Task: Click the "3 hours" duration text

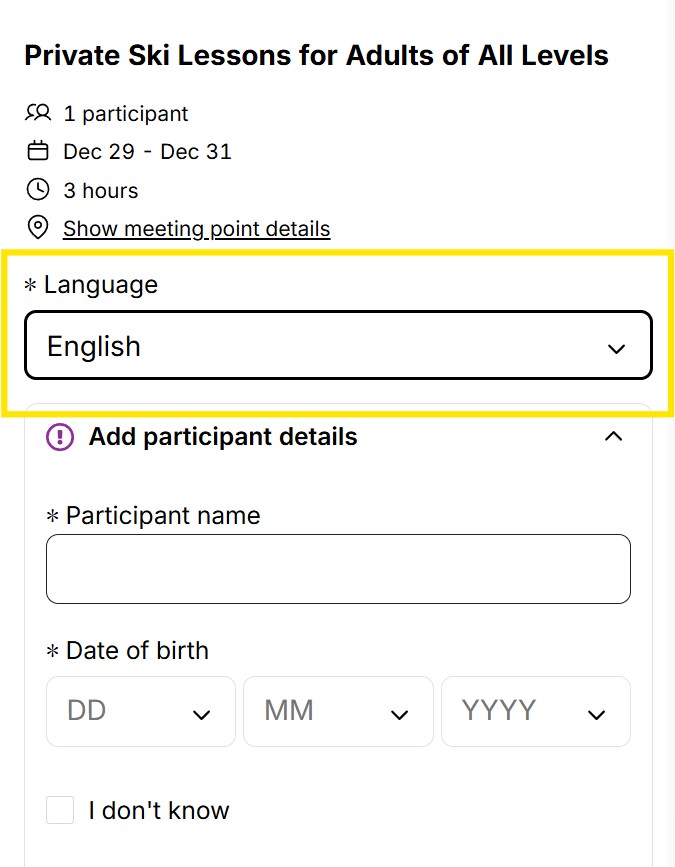Action: pyautogui.click(x=100, y=190)
